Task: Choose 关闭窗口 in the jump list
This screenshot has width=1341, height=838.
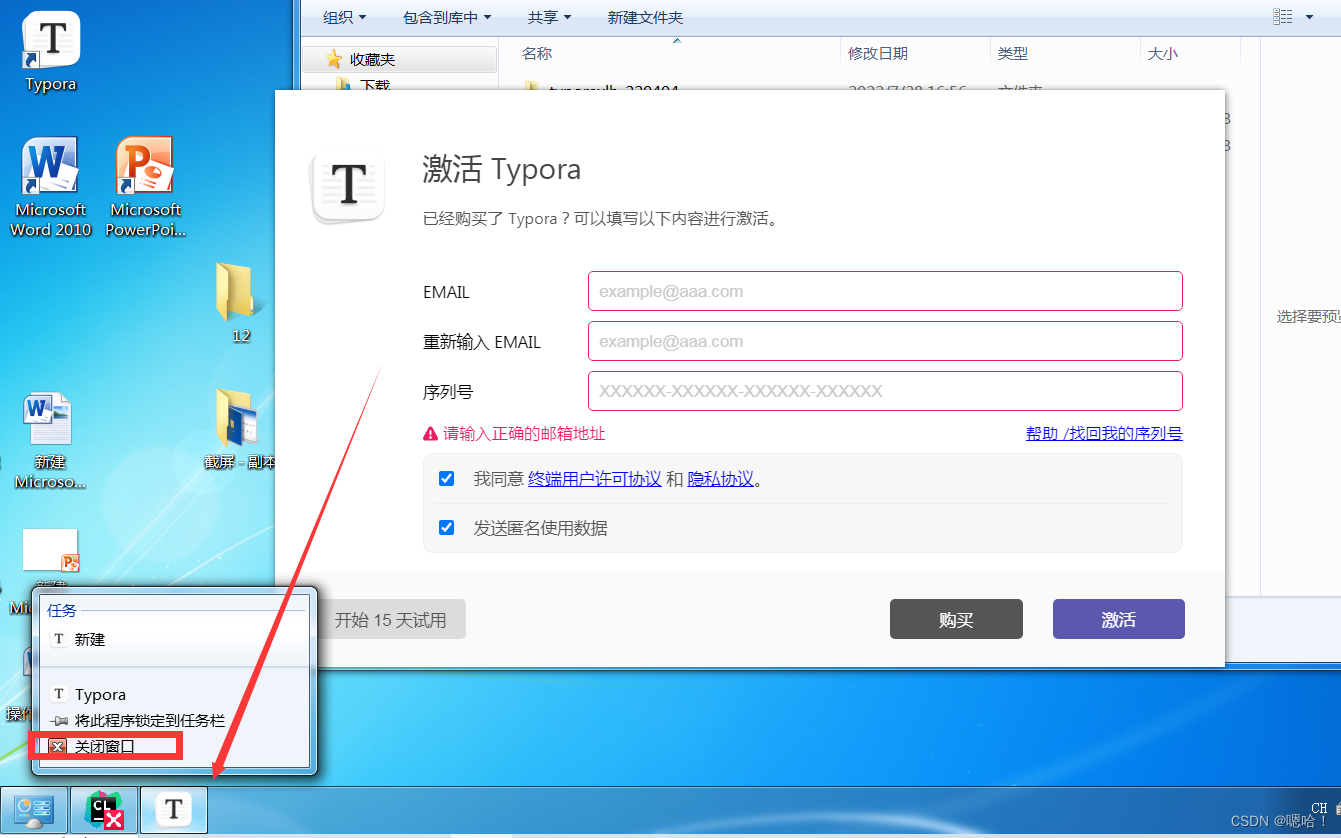Action: click(175, 746)
